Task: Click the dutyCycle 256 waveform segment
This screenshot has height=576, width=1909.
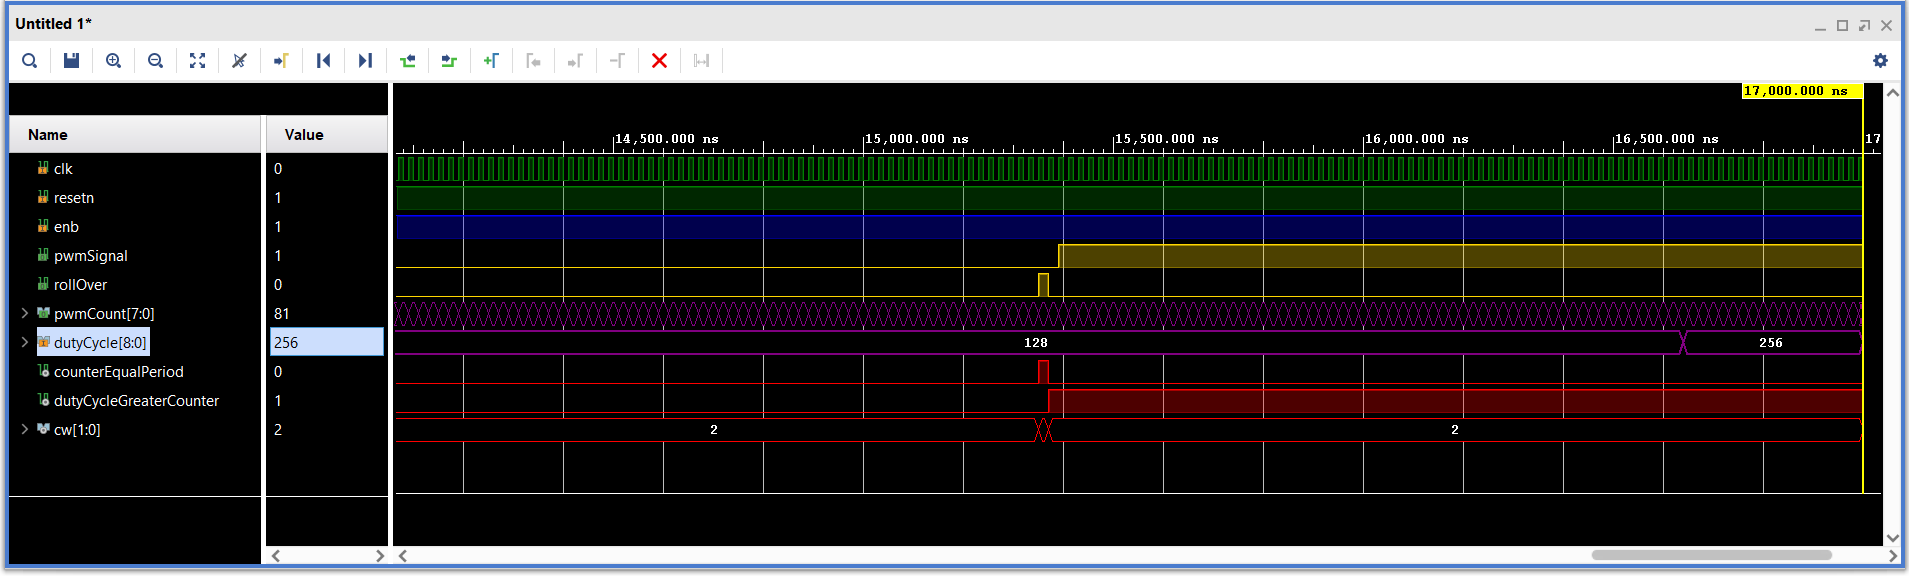Action: [1771, 343]
